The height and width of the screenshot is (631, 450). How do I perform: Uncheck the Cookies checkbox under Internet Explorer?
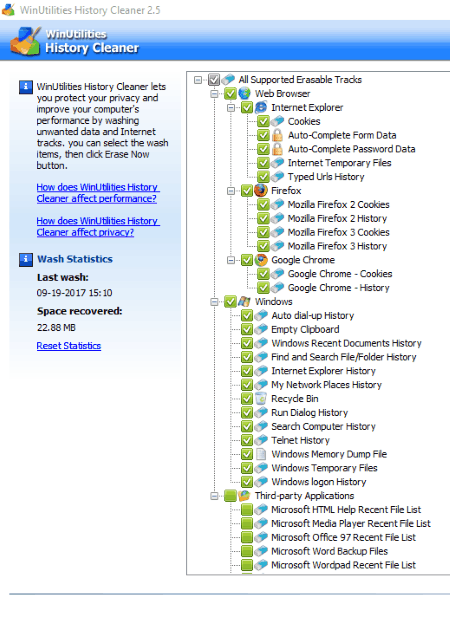click(263, 121)
